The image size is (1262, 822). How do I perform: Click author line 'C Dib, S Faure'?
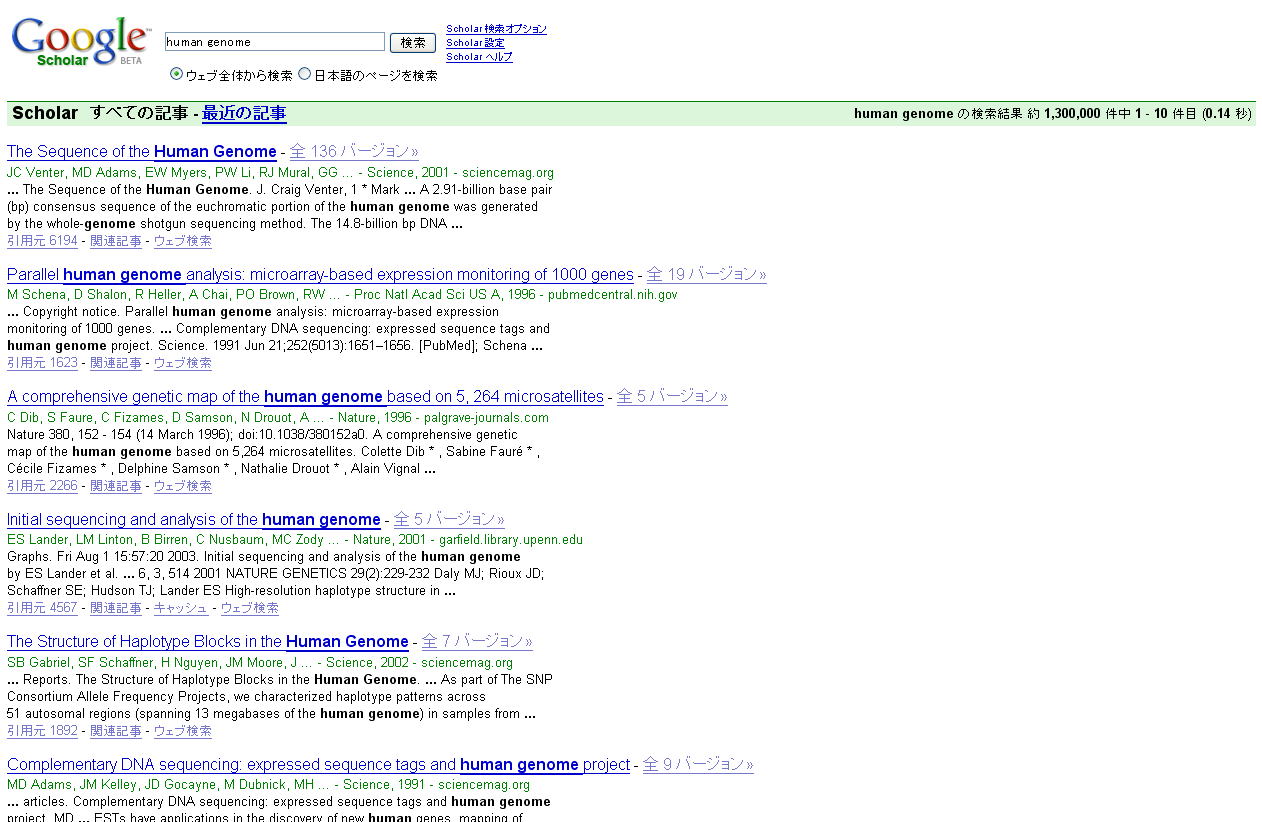278,418
